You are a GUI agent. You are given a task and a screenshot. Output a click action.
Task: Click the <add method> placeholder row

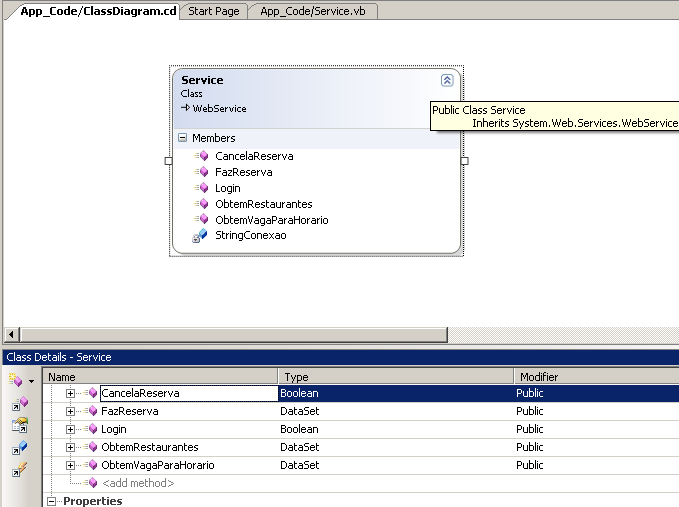click(137, 483)
